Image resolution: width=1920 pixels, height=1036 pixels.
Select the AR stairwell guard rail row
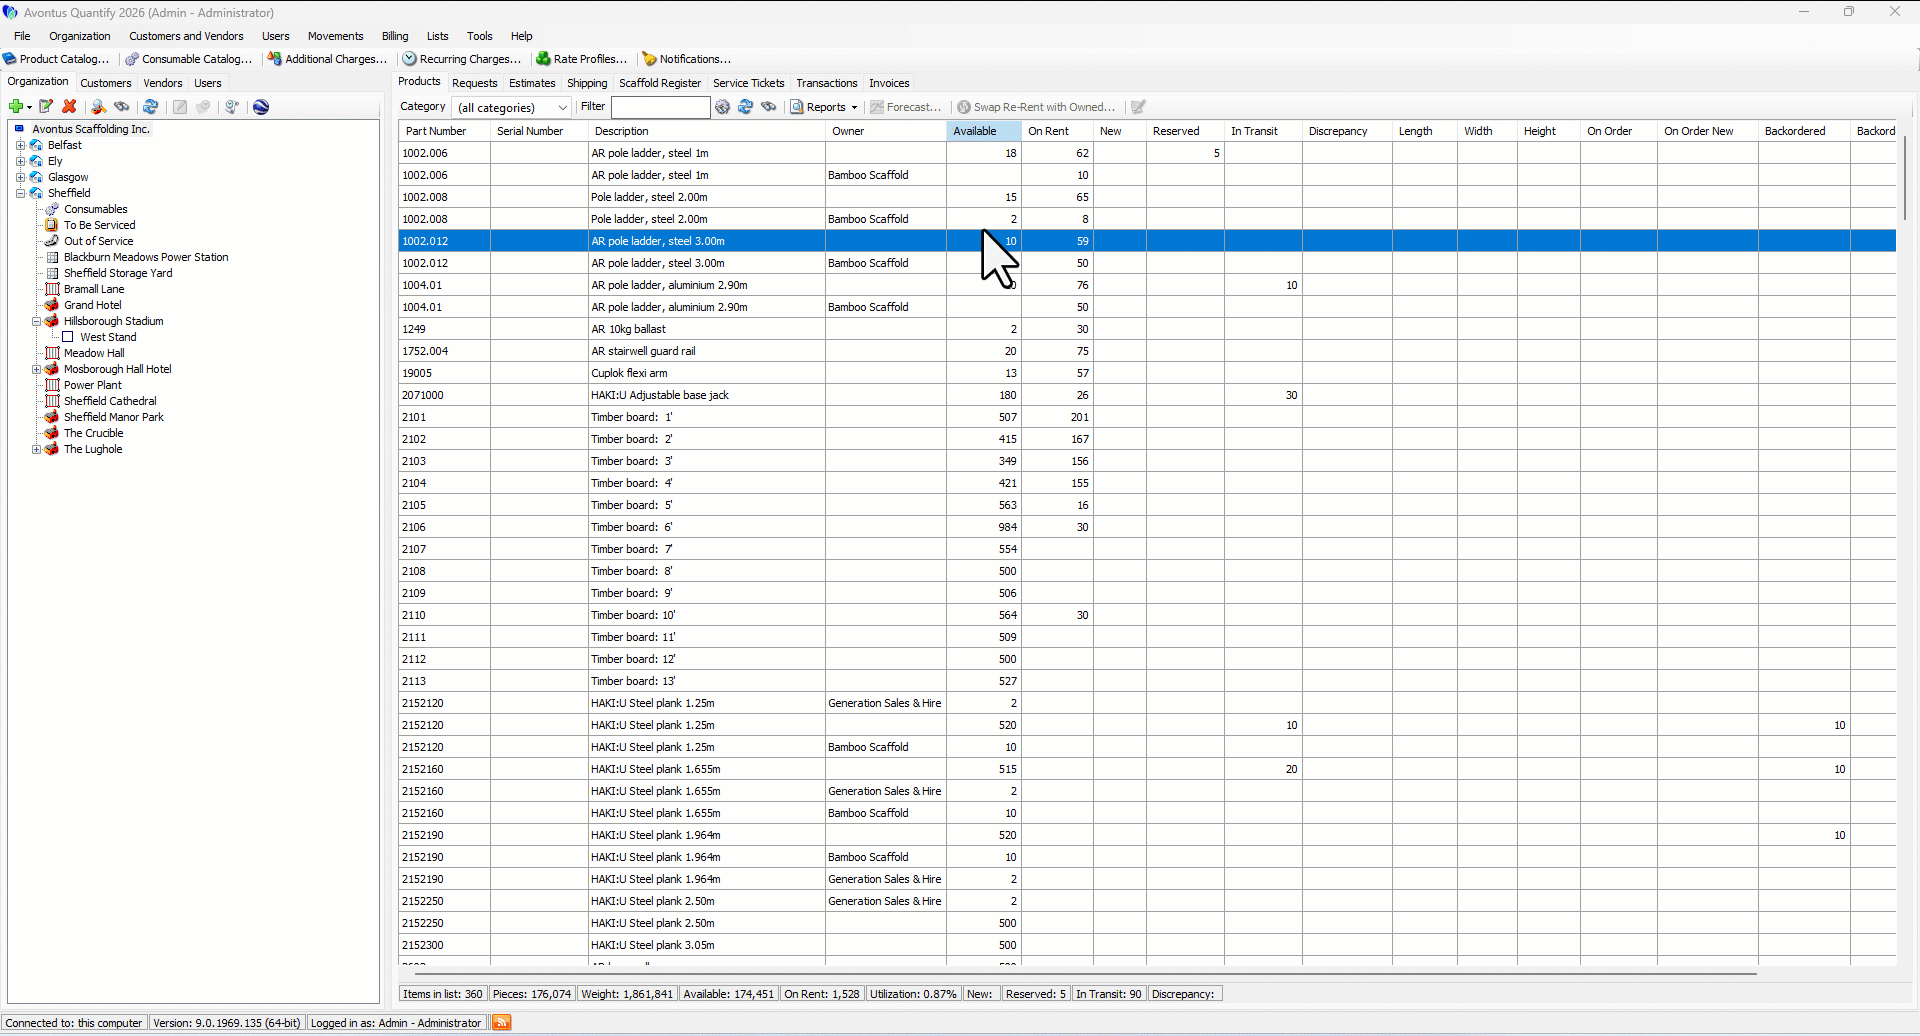click(x=1147, y=351)
